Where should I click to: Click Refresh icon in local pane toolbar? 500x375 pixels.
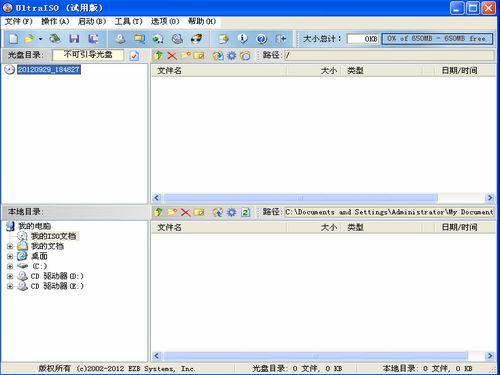[245, 212]
